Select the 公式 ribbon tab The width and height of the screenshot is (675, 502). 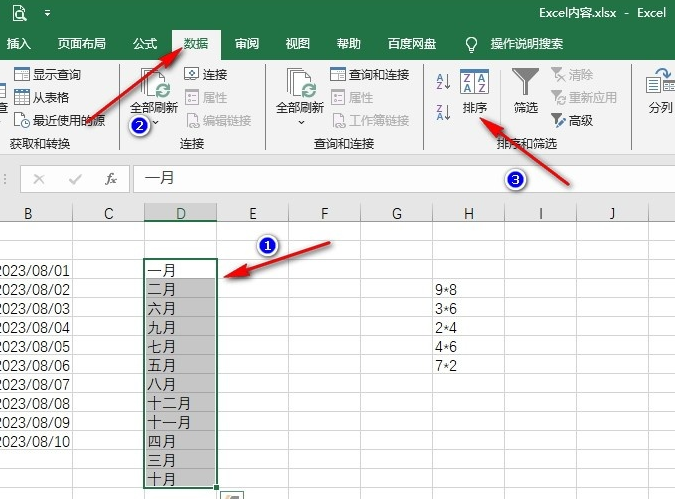tap(145, 43)
